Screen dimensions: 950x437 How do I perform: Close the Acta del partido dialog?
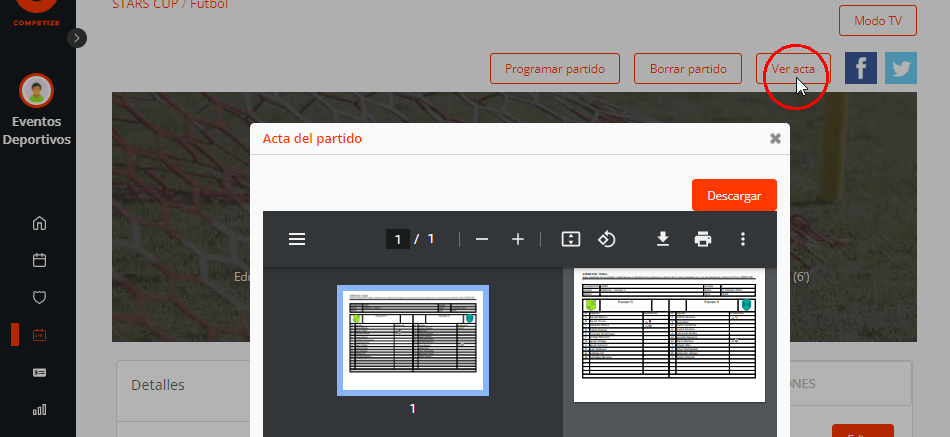click(x=775, y=139)
